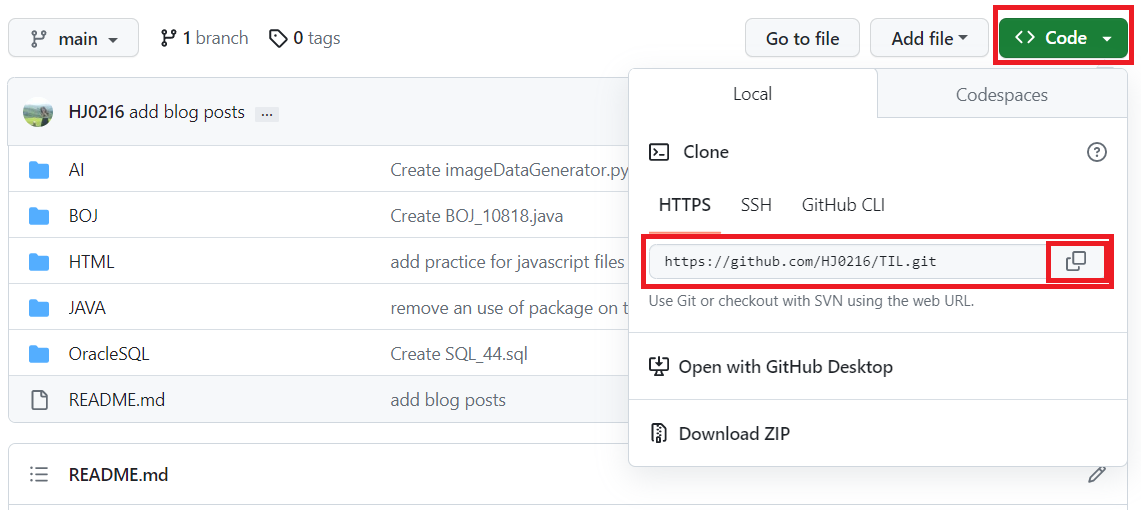Select the HTTPS clone tab
This screenshot has width=1141, height=510.
click(x=684, y=205)
